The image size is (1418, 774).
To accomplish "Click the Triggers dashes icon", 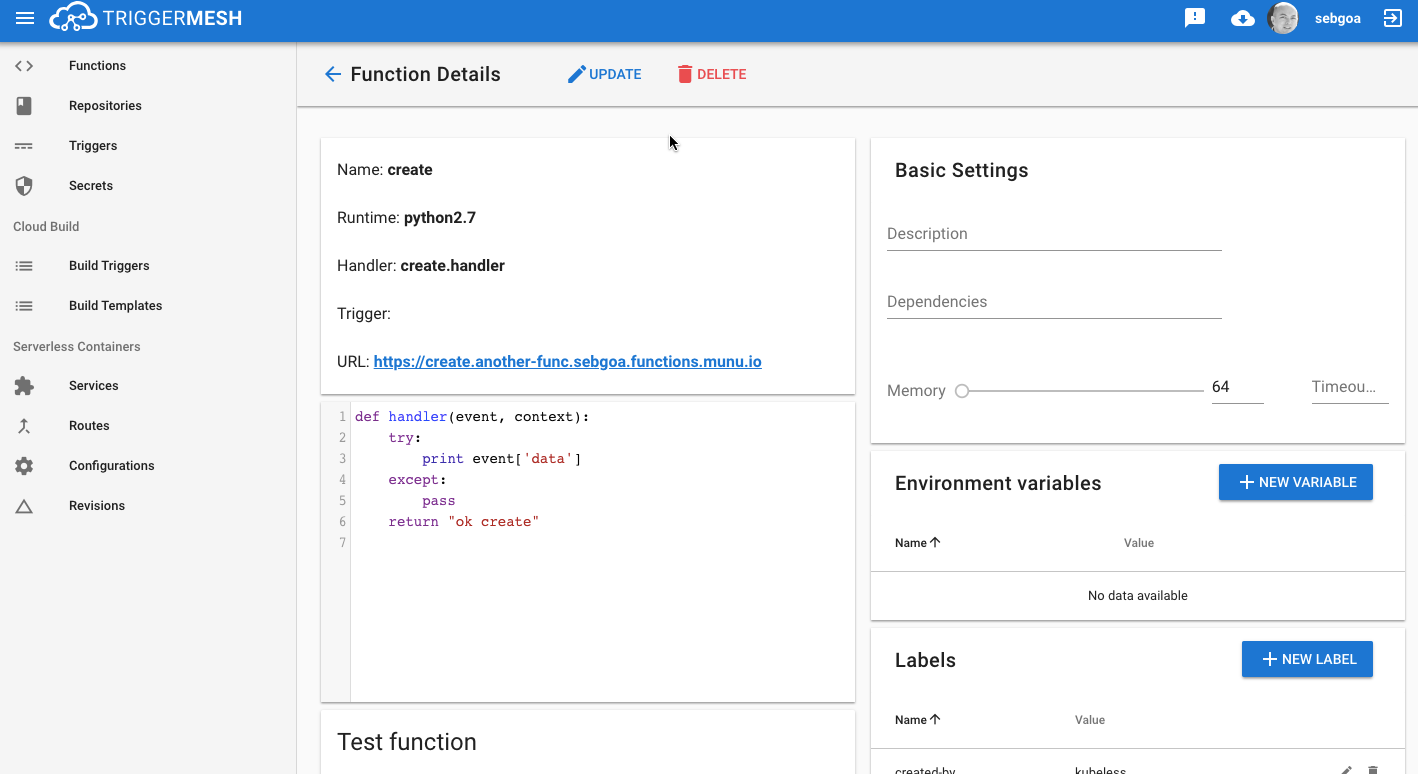I will [x=24, y=146].
